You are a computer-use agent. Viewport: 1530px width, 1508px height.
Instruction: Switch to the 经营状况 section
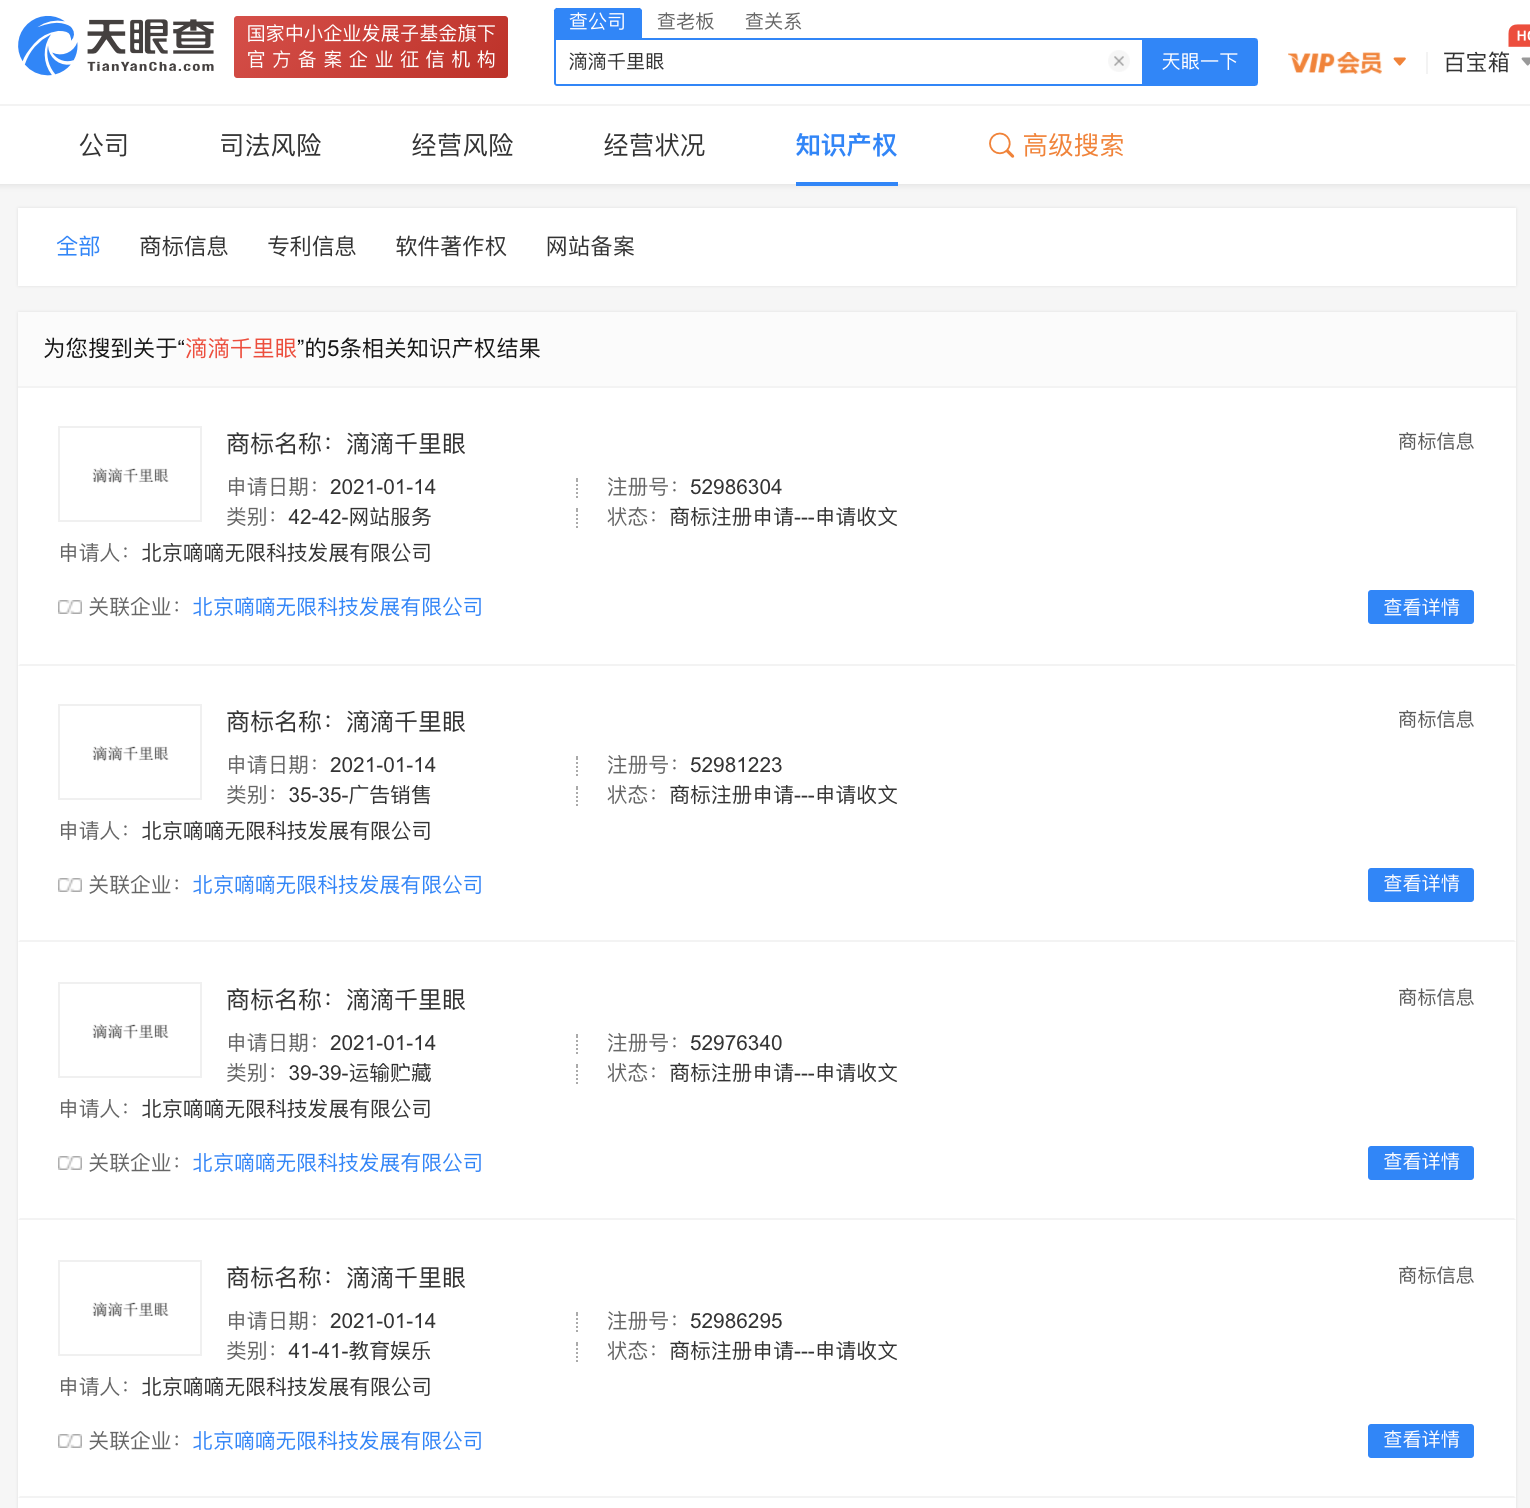click(653, 145)
